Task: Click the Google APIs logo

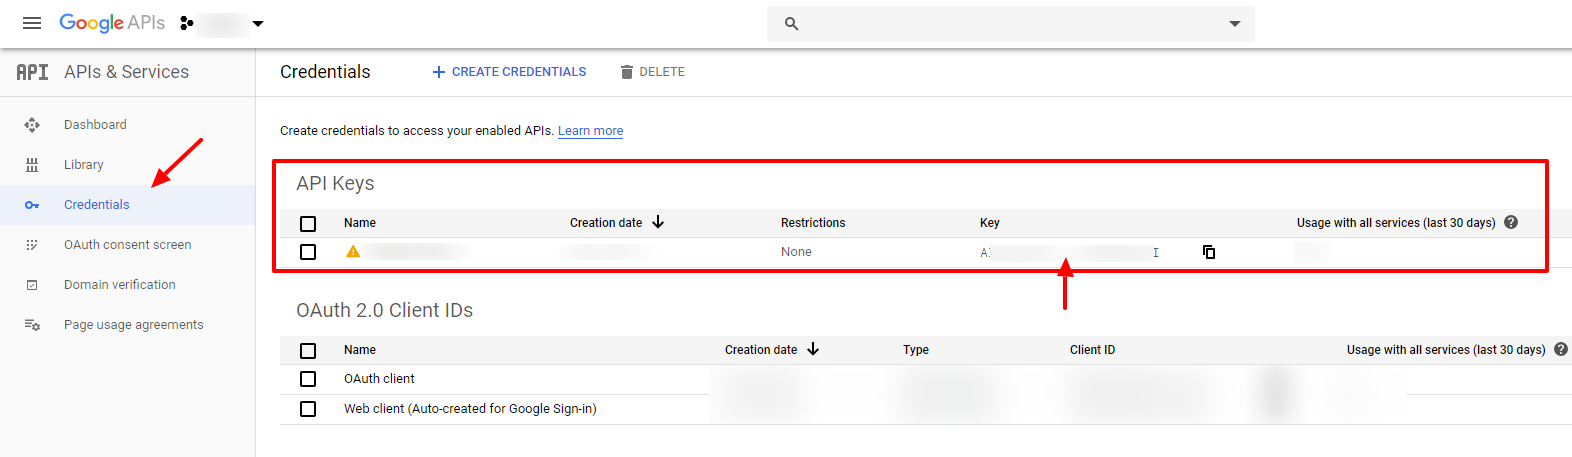Action: click(x=112, y=23)
